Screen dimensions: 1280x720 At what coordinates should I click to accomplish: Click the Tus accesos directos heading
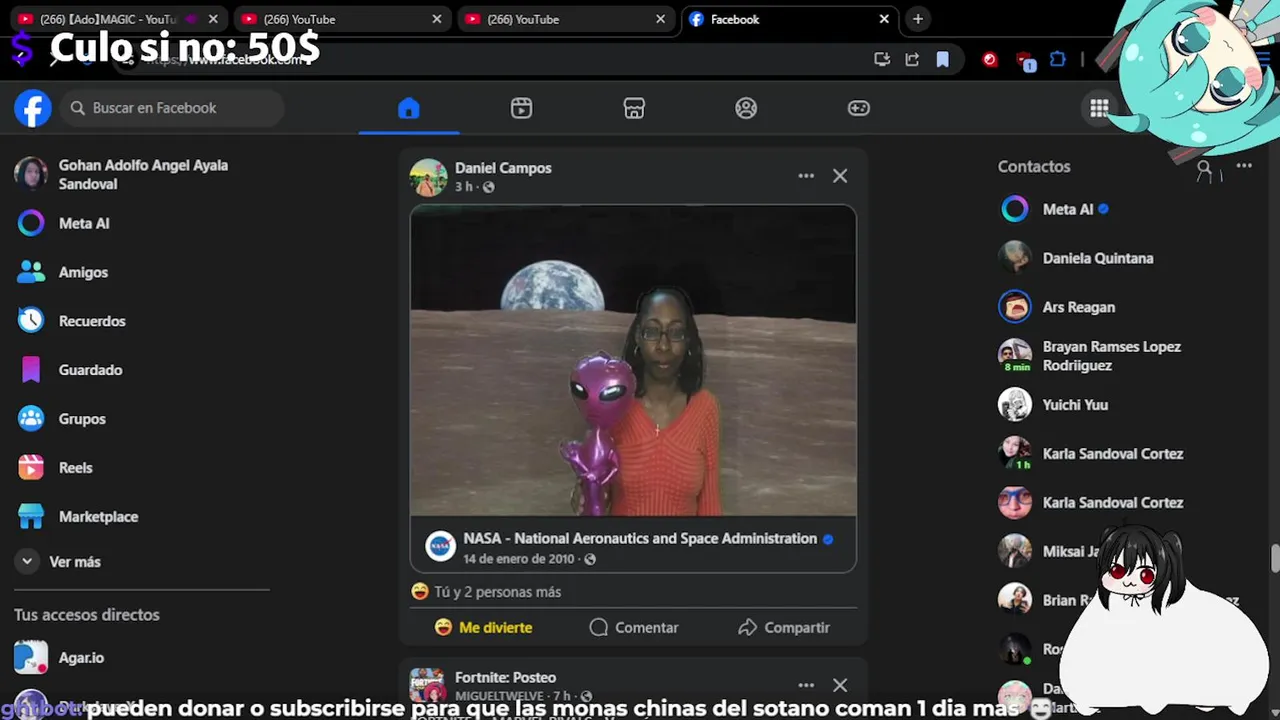pos(87,615)
